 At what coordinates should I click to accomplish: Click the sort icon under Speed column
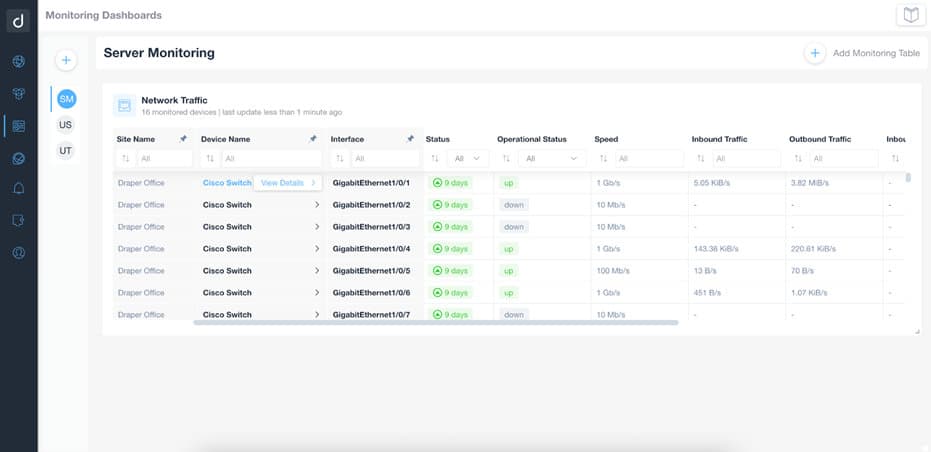click(603, 158)
